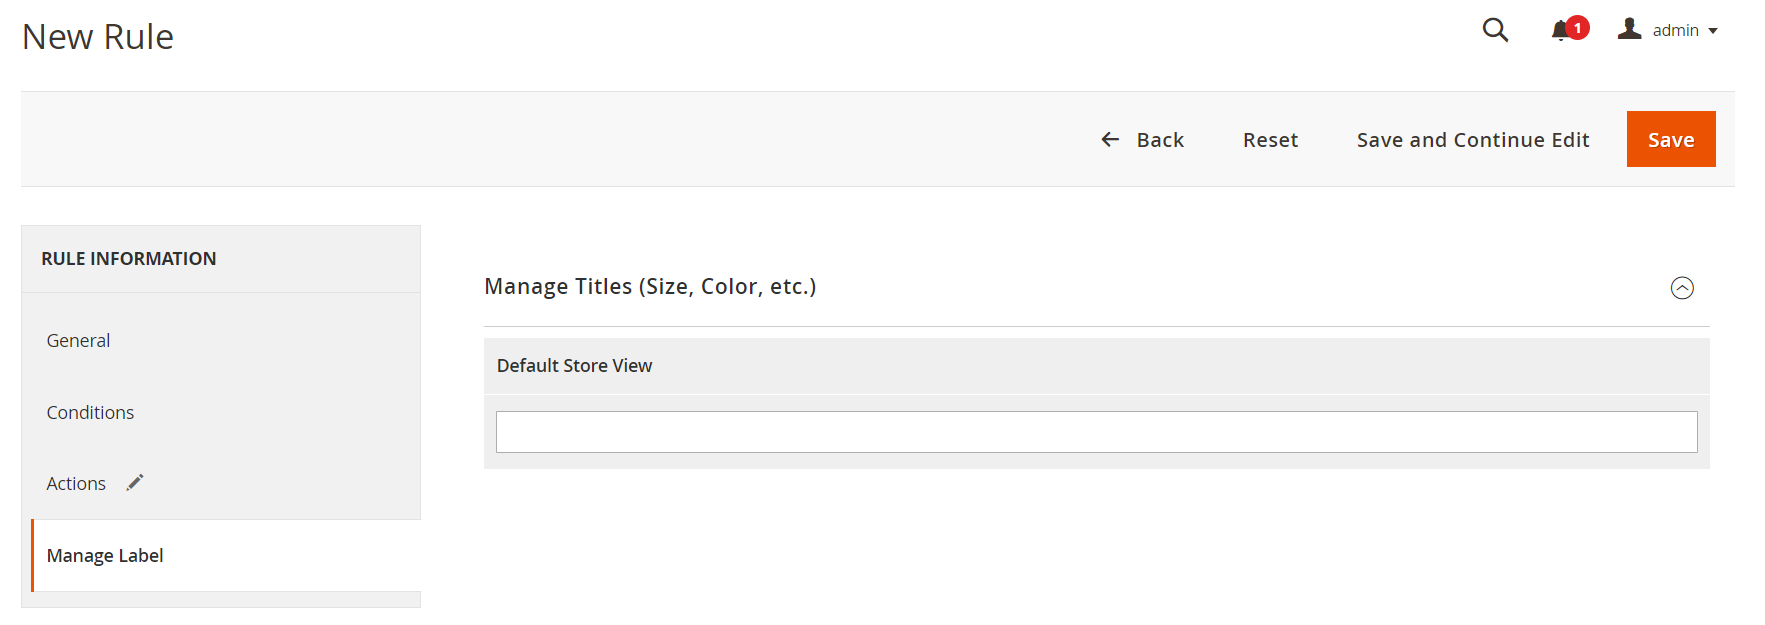Collapse Manage Titles with the circled chevron
Image resolution: width=1765 pixels, height=625 pixels.
click(x=1682, y=288)
